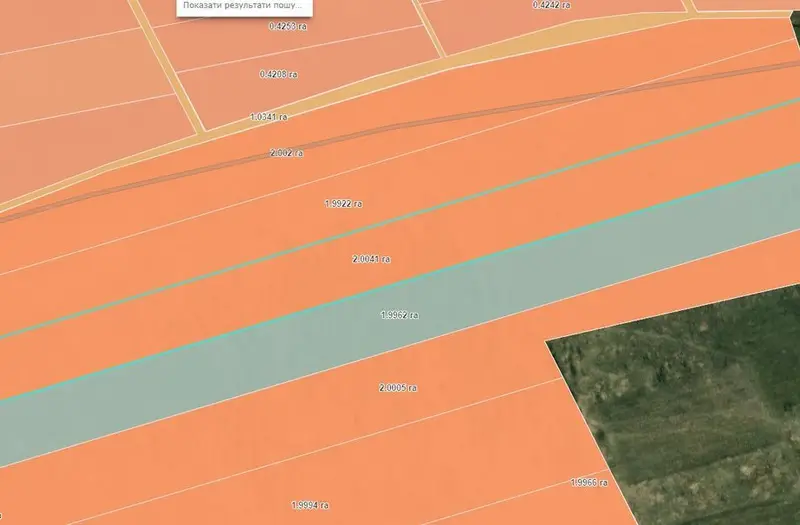
Task: Select the parcel labeled 1.9994 га
Action: click(310, 505)
